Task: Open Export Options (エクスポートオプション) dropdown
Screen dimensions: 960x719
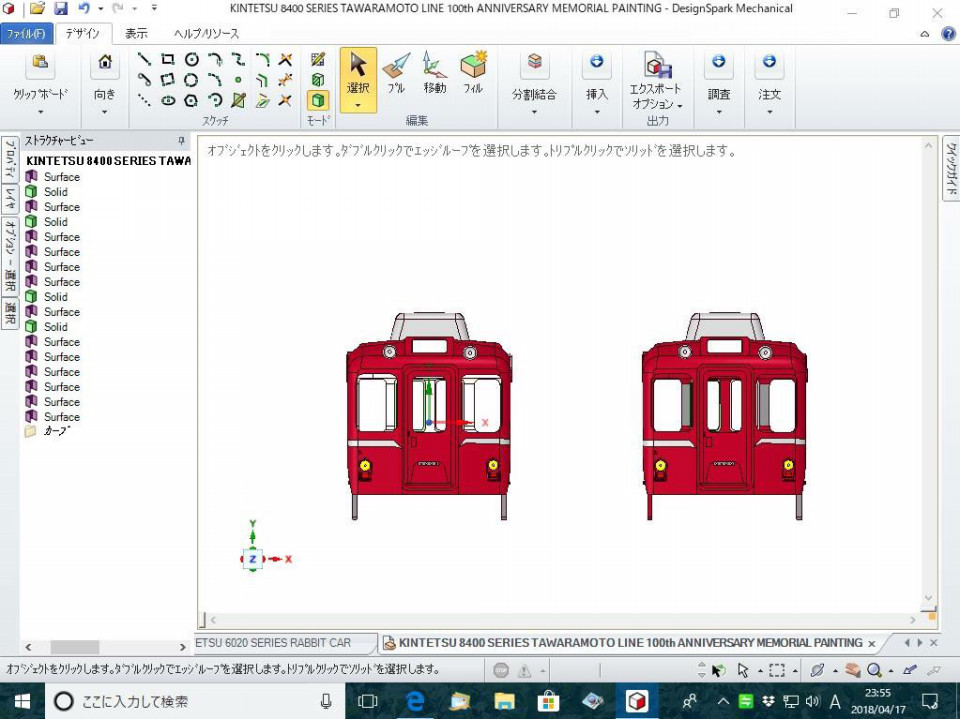Action: 680,106
